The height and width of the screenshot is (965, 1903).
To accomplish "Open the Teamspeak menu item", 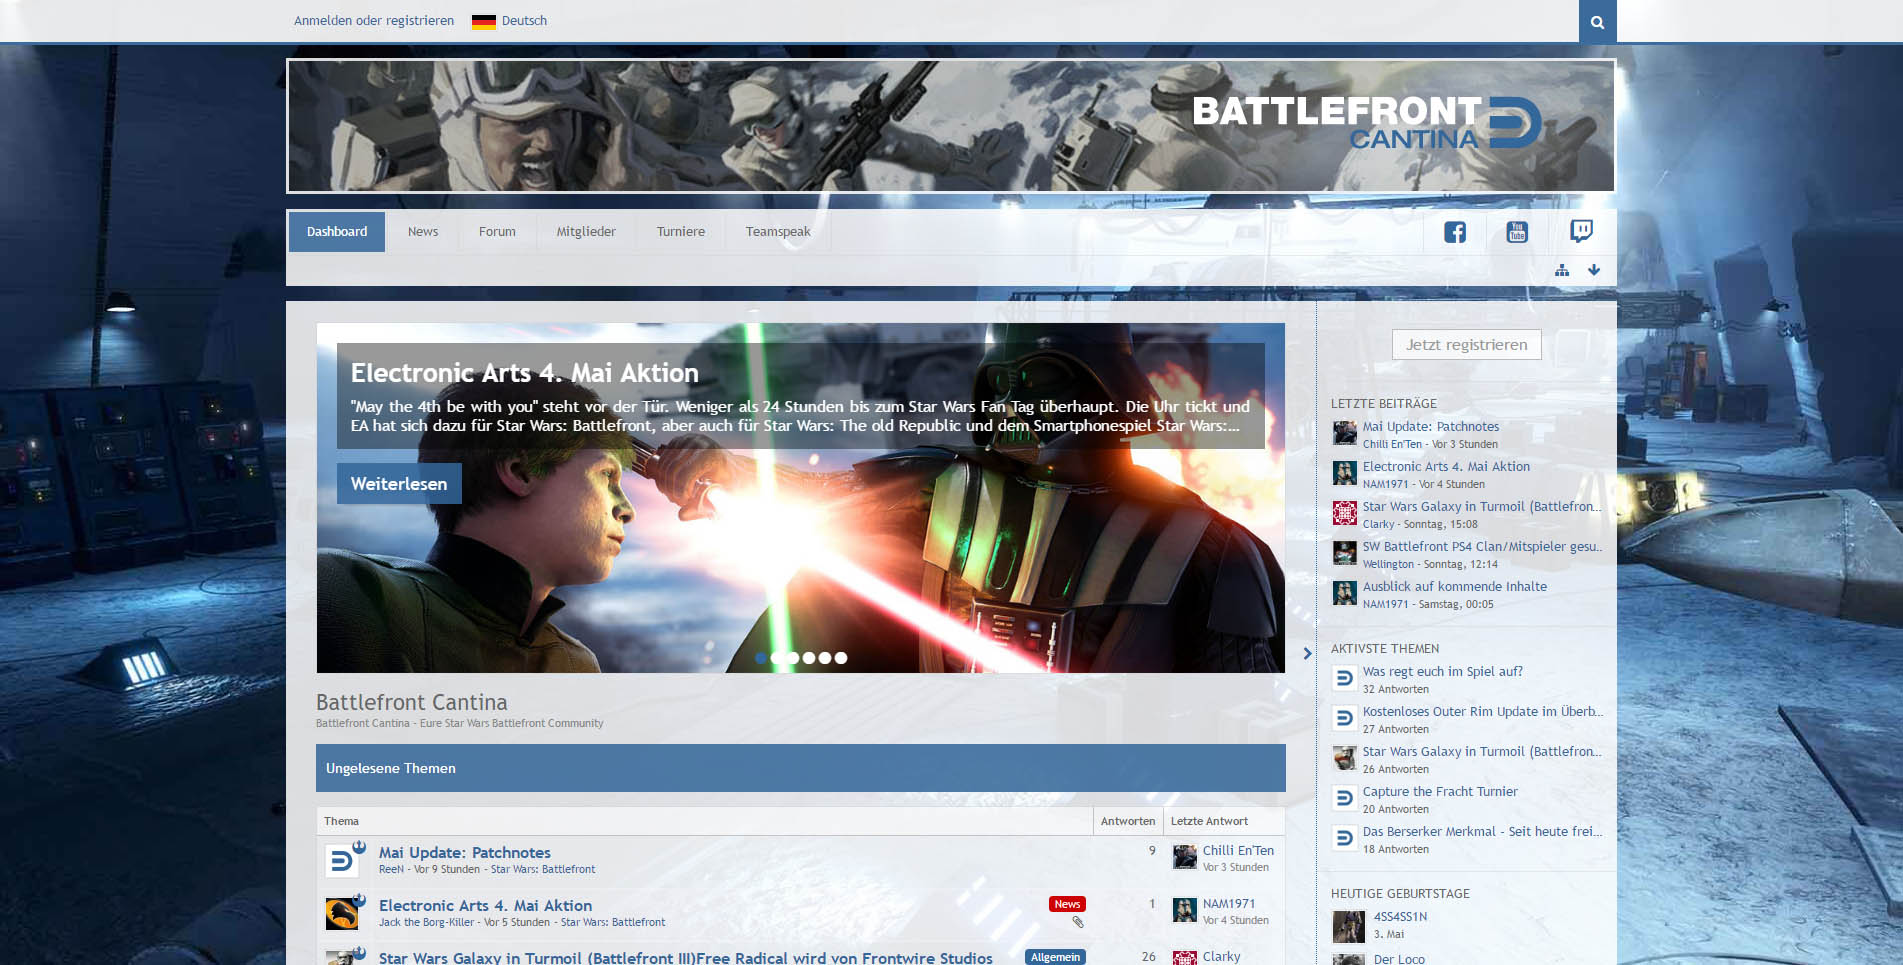I will click(x=778, y=232).
